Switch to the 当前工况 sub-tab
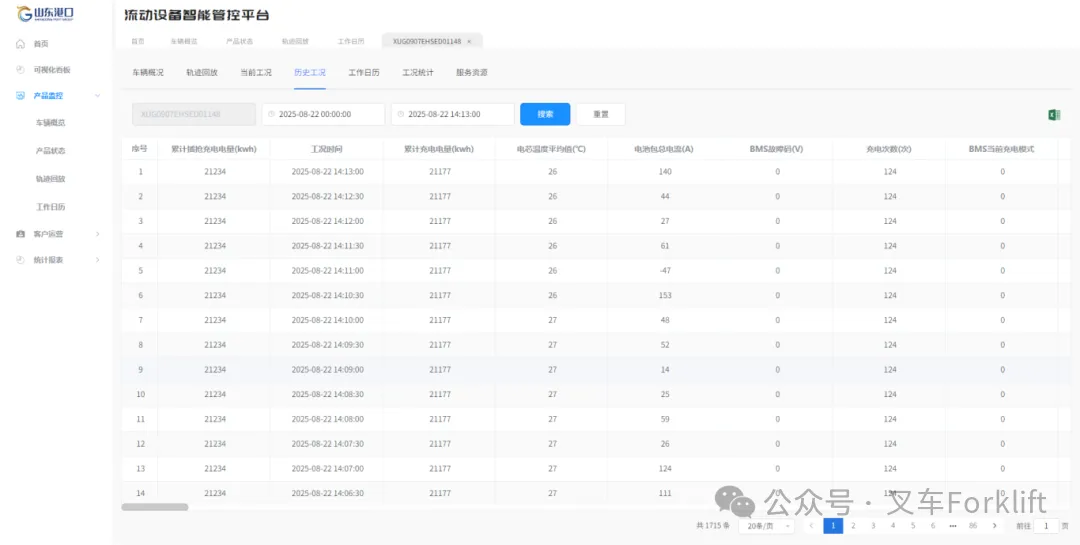 256,72
